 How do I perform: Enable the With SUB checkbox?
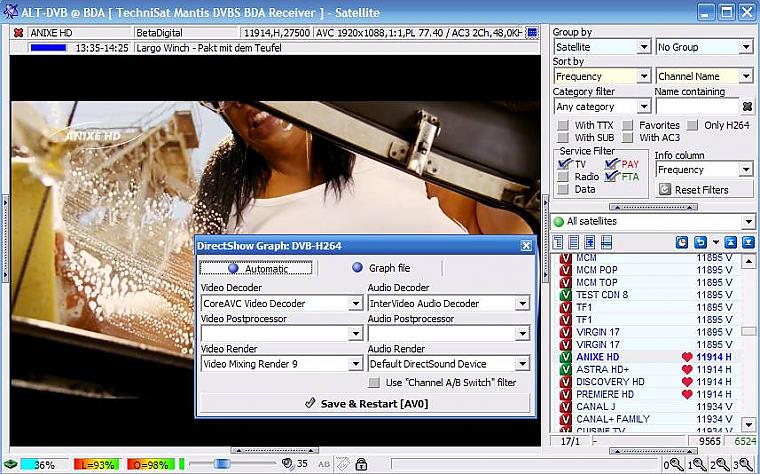click(563, 138)
